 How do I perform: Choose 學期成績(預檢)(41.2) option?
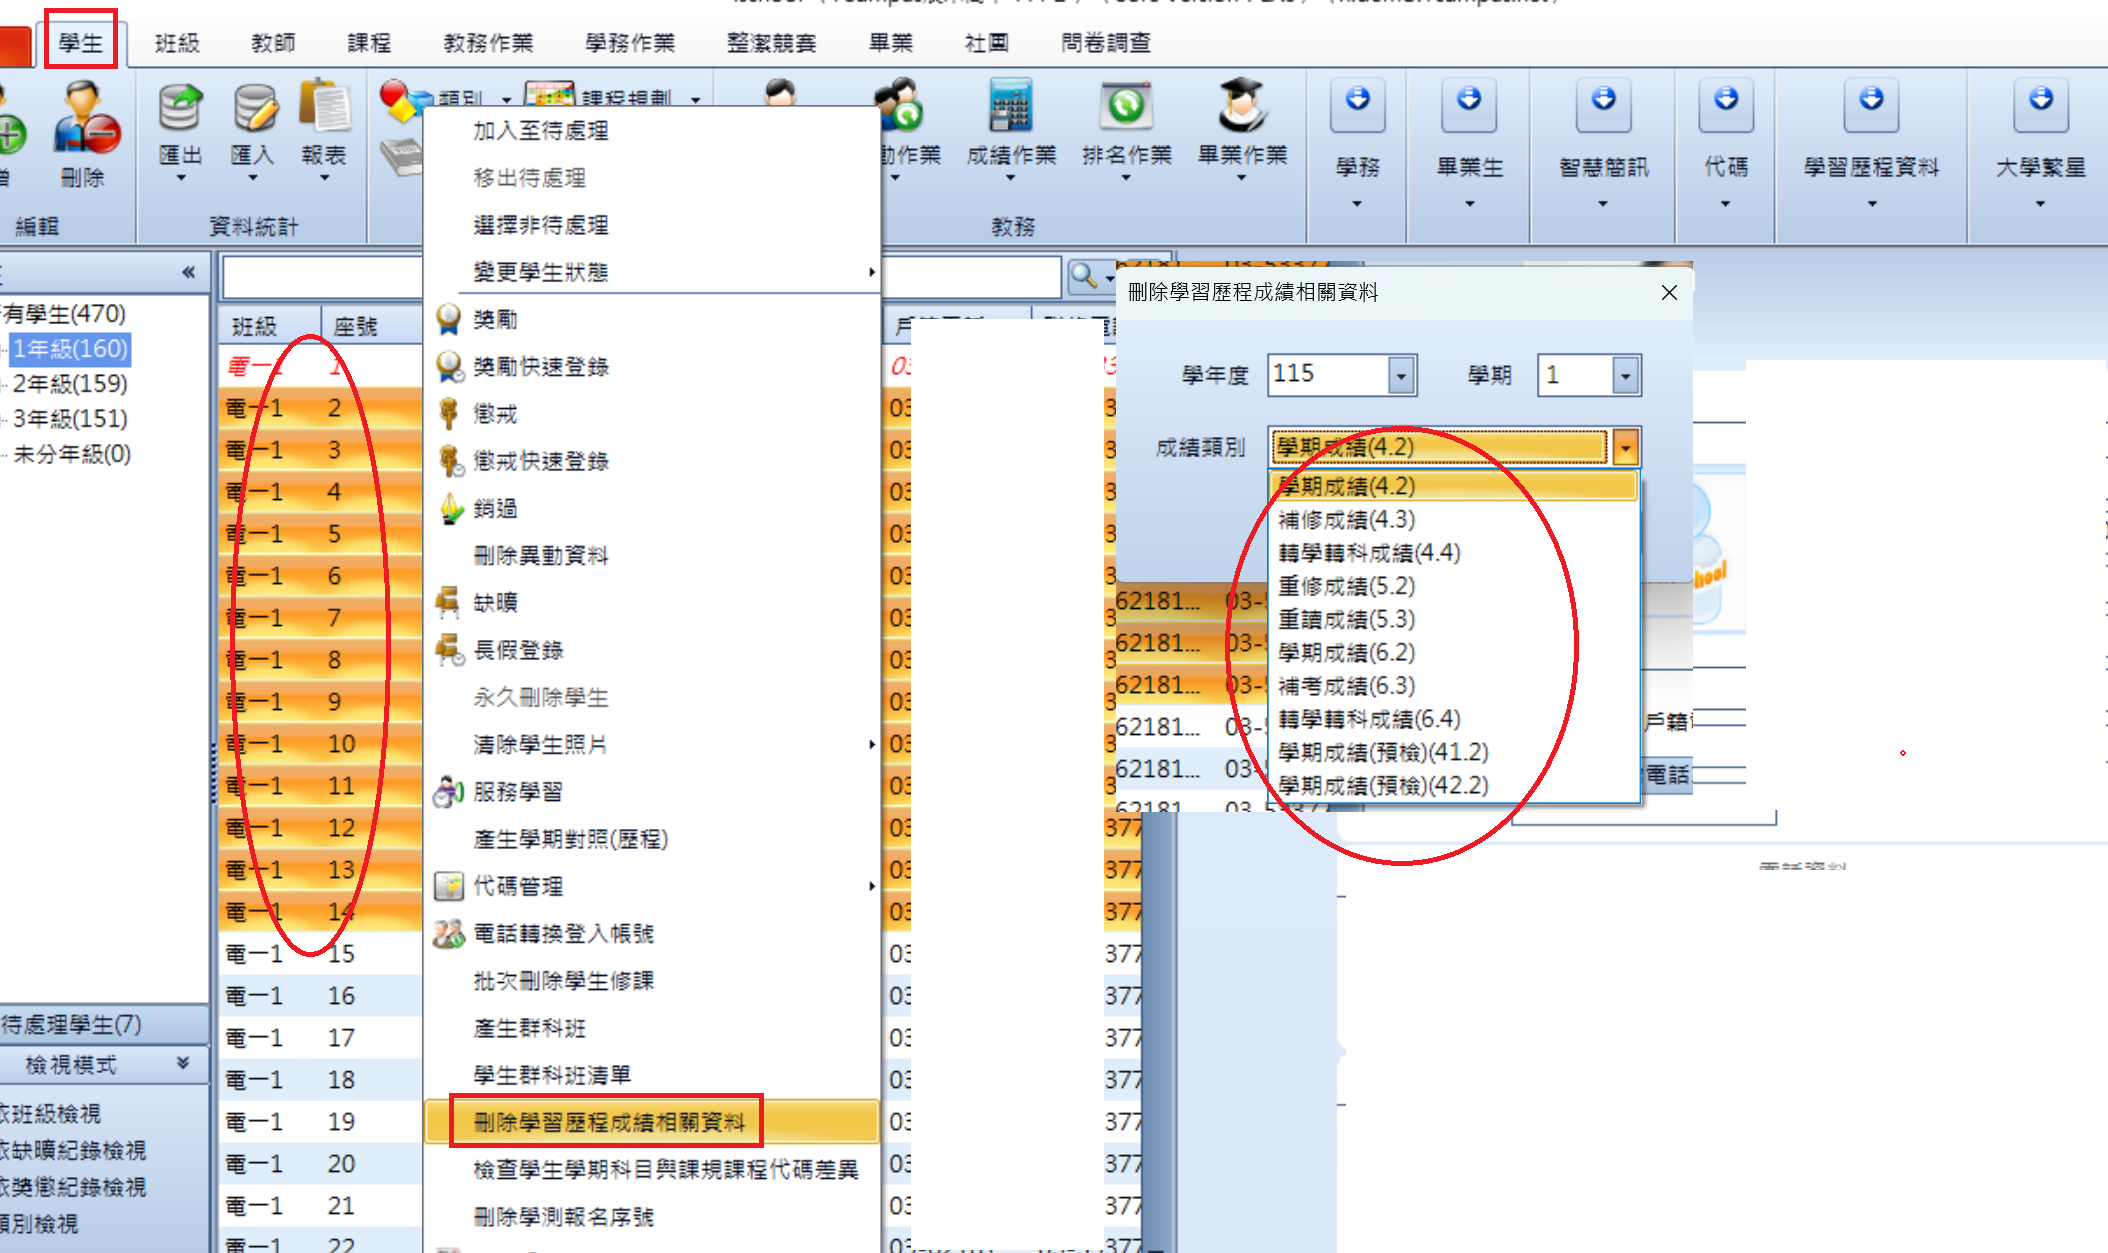[1454, 752]
